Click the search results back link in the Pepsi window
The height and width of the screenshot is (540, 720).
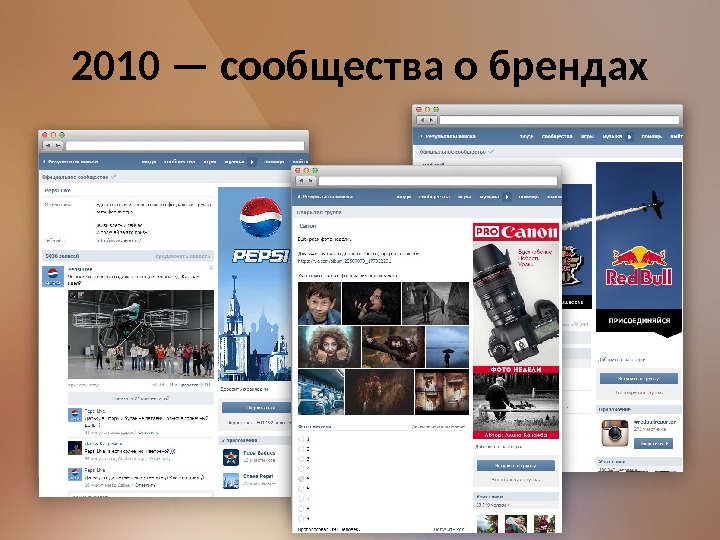click(70, 162)
